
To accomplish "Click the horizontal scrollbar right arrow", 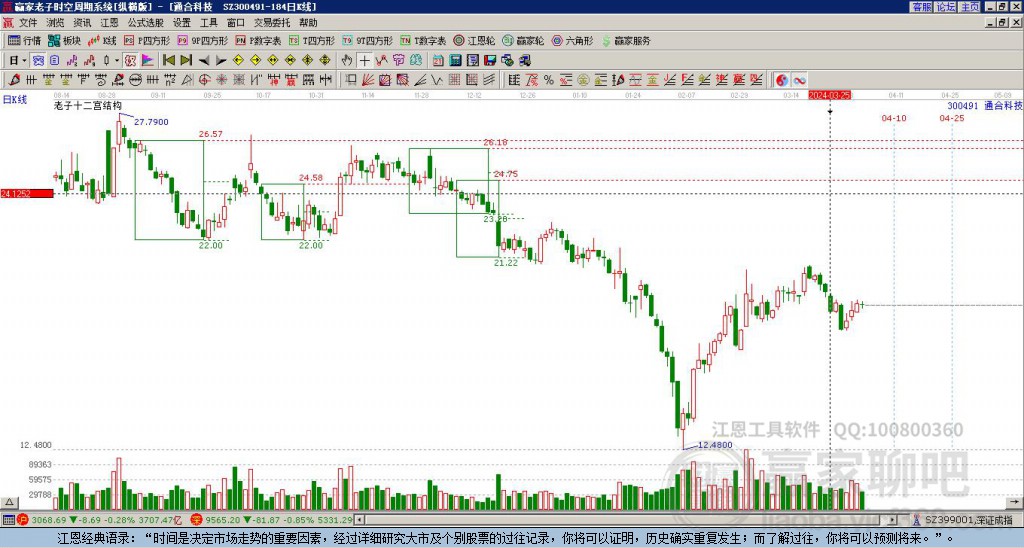I will point(892,520).
